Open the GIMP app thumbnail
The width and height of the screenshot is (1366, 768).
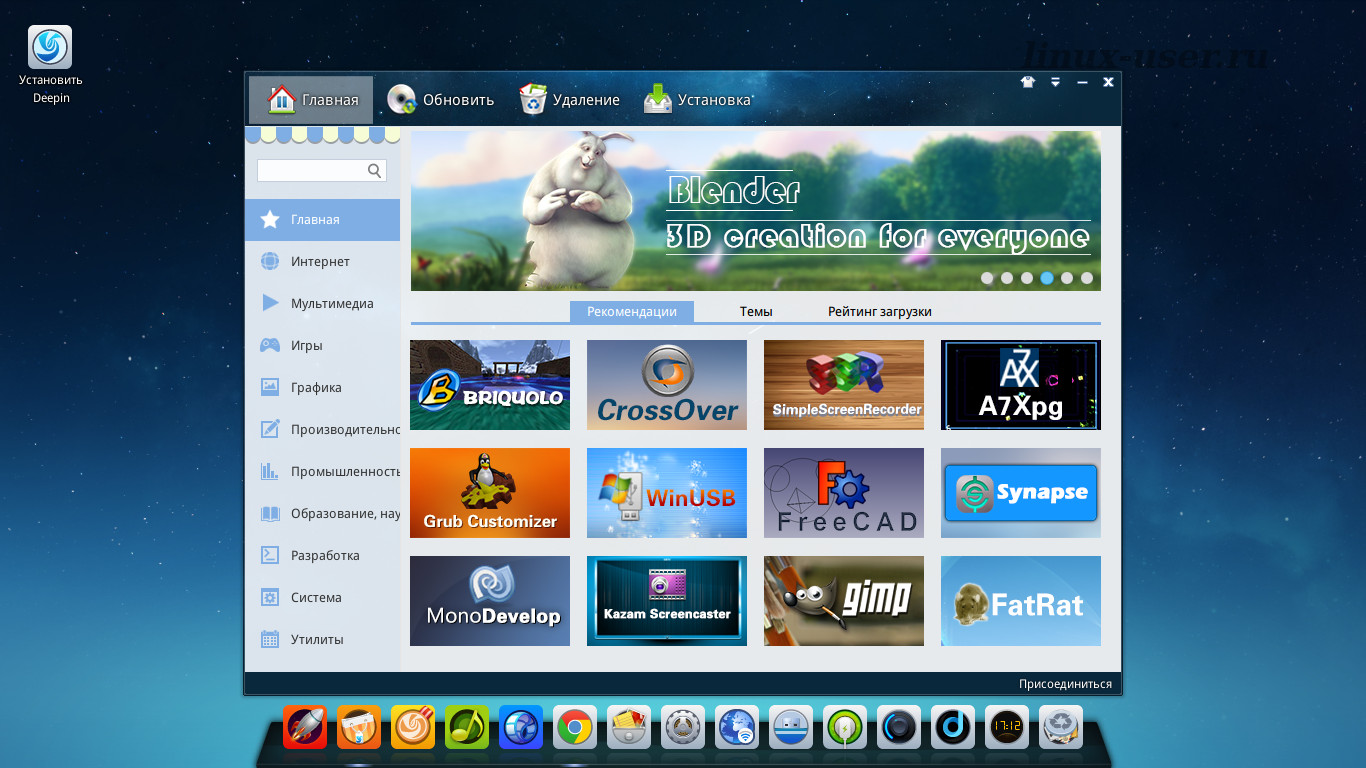click(x=844, y=601)
